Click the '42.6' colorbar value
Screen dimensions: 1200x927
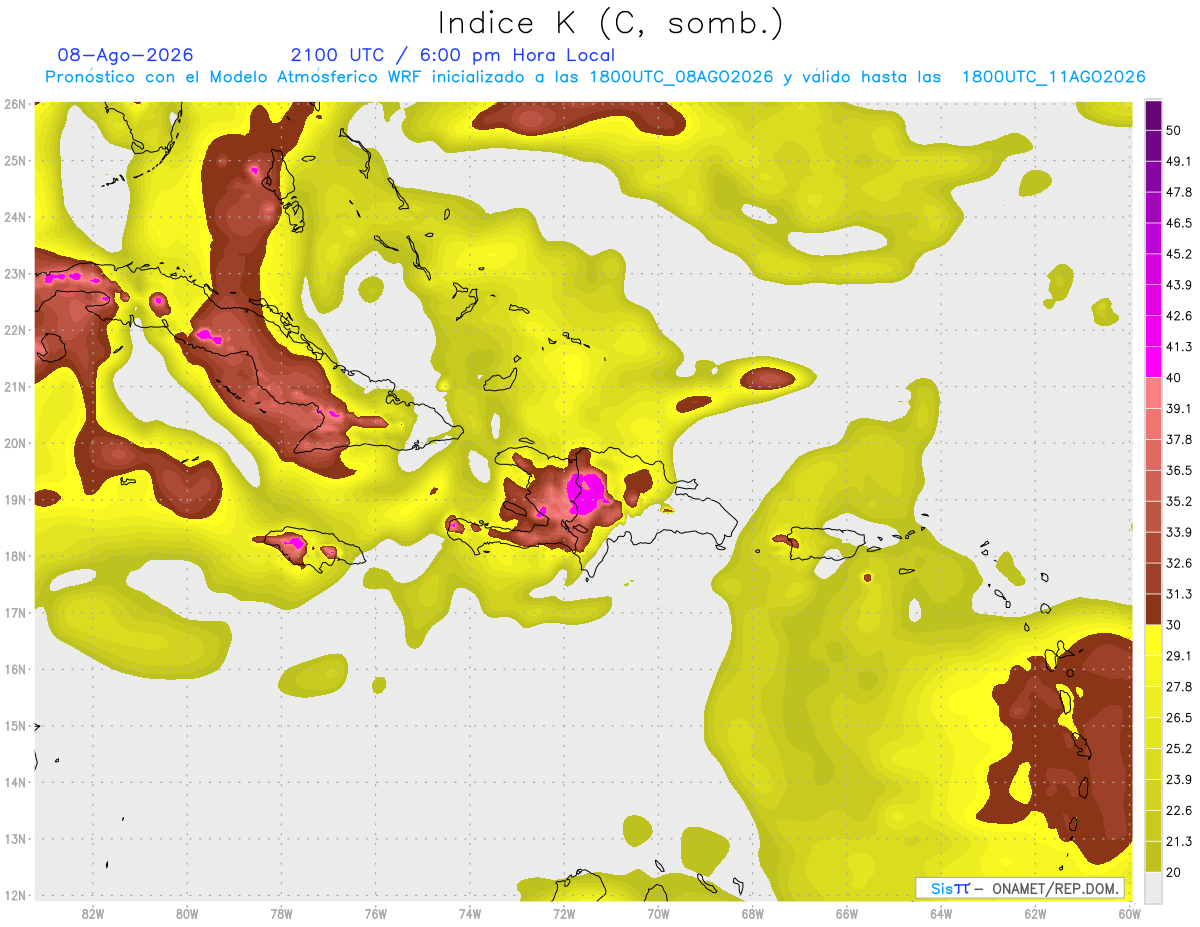(x=1178, y=316)
